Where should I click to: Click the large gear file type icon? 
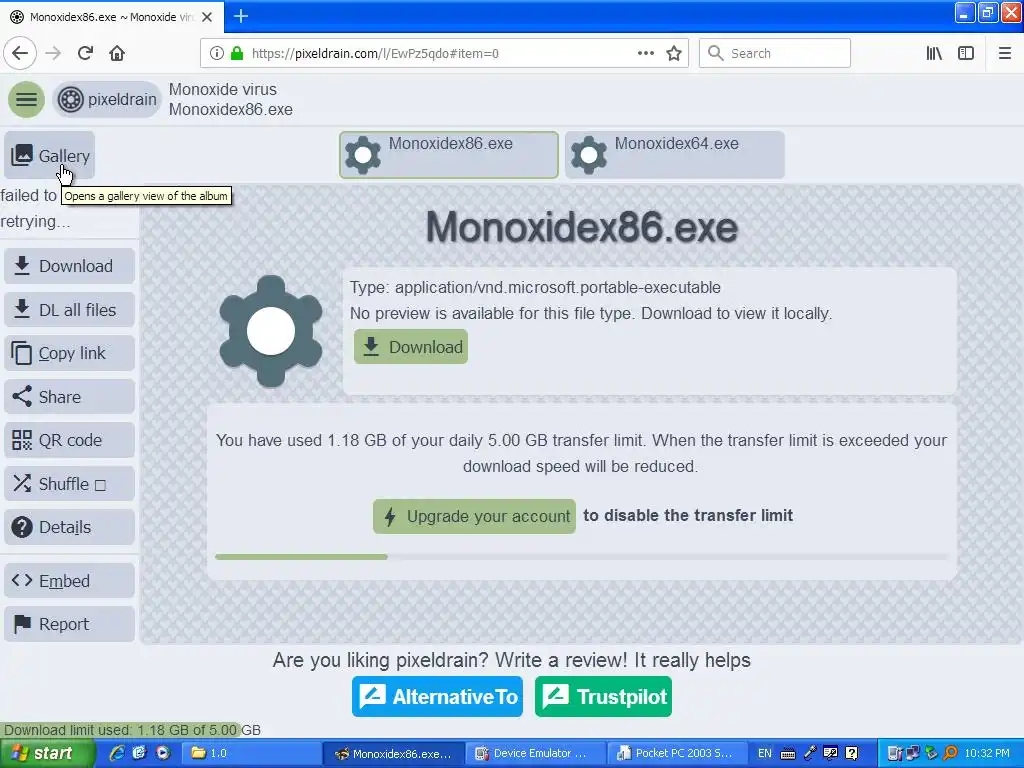point(270,331)
